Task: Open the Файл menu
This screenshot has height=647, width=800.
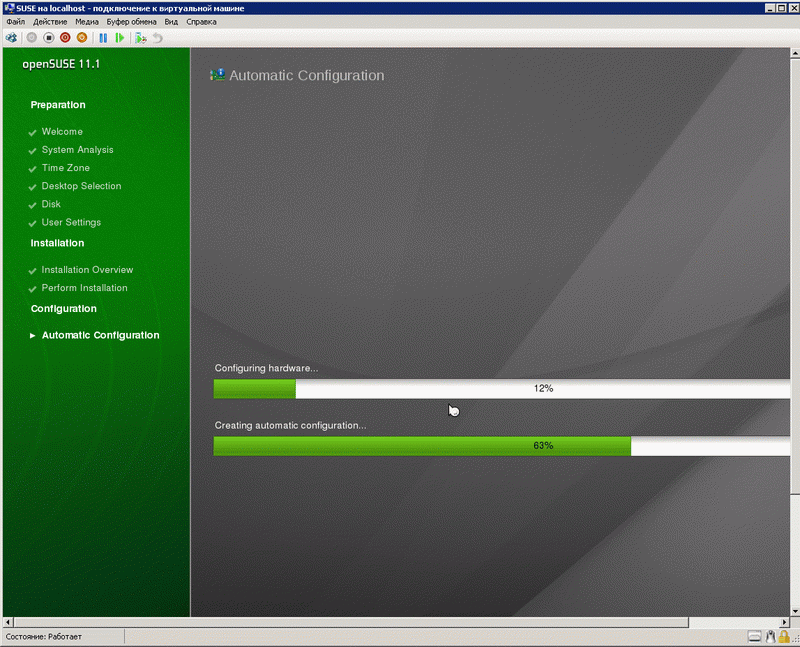Action: 16,22
